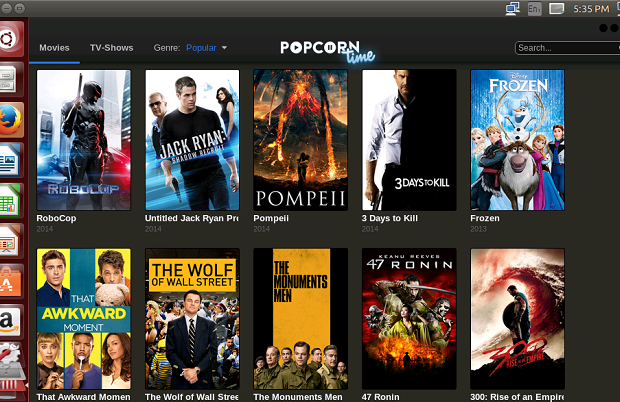Image resolution: width=620 pixels, height=402 pixels.
Task: Open the battery indicator in top panel
Action: click(x=556, y=9)
